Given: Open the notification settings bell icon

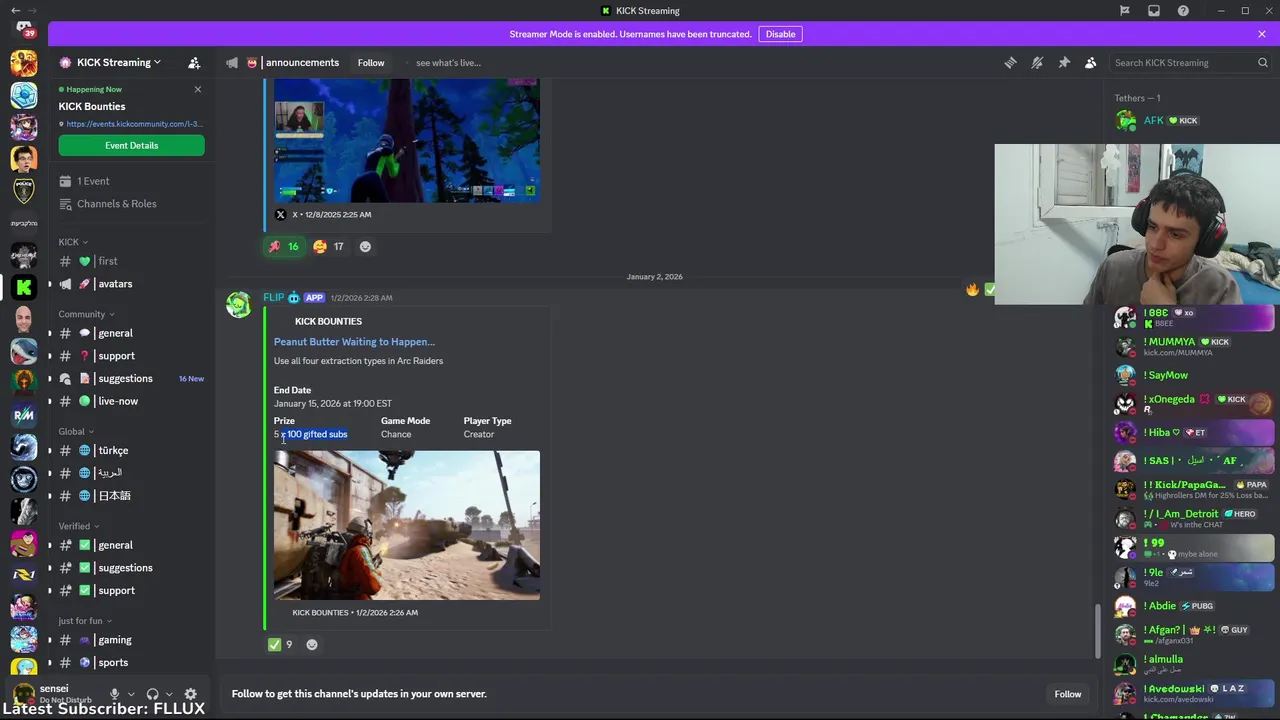Looking at the screenshot, I should click(x=1037, y=62).
